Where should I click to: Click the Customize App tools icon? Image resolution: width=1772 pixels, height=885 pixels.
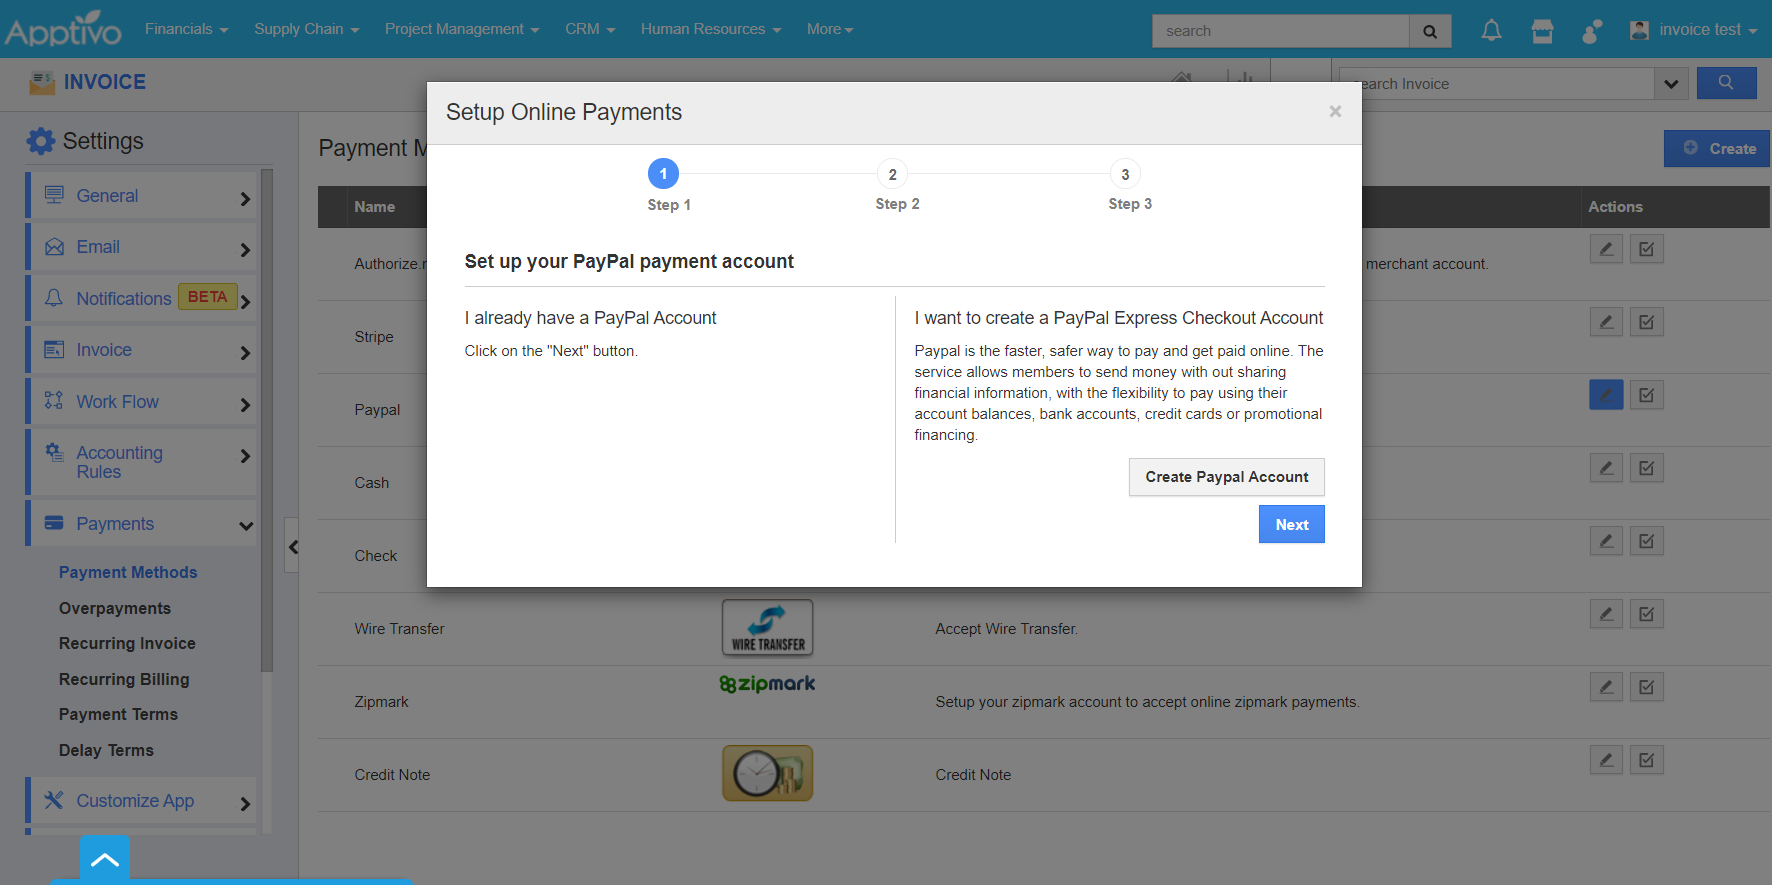[54, 800]
